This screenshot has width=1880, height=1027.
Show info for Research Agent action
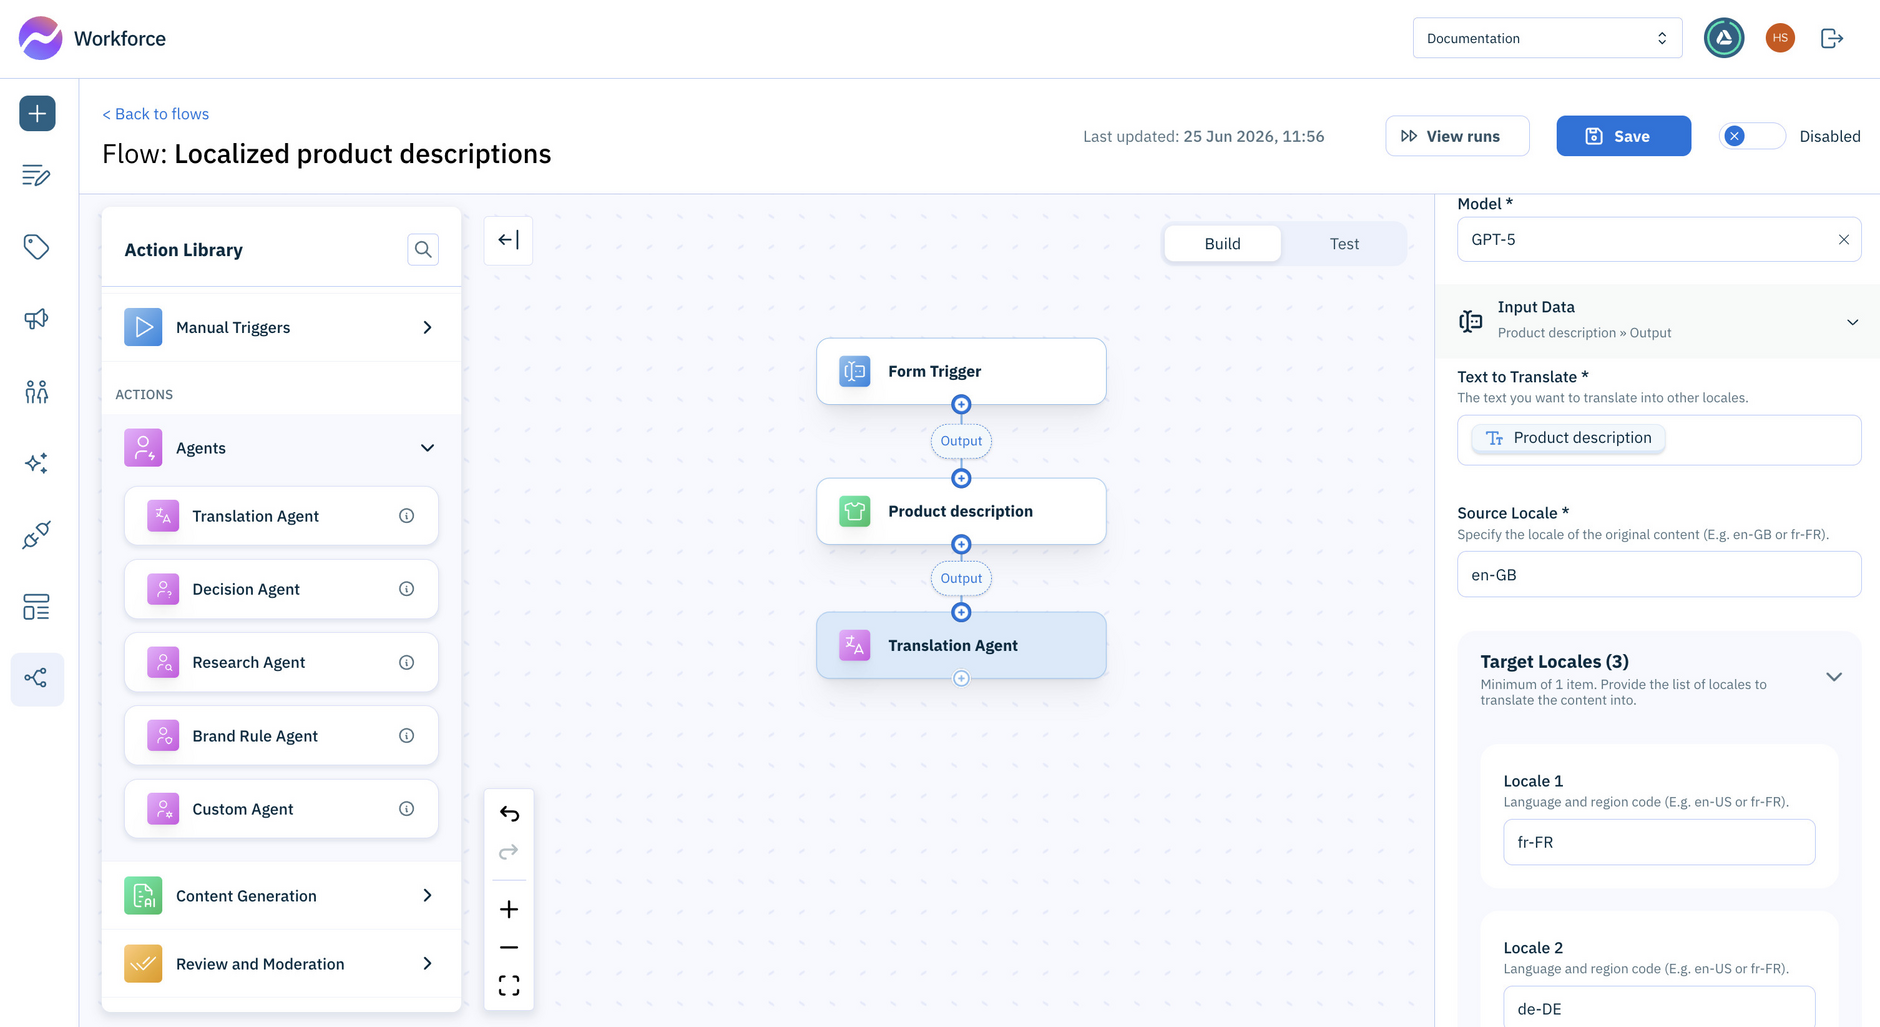(x=407, y=662)
